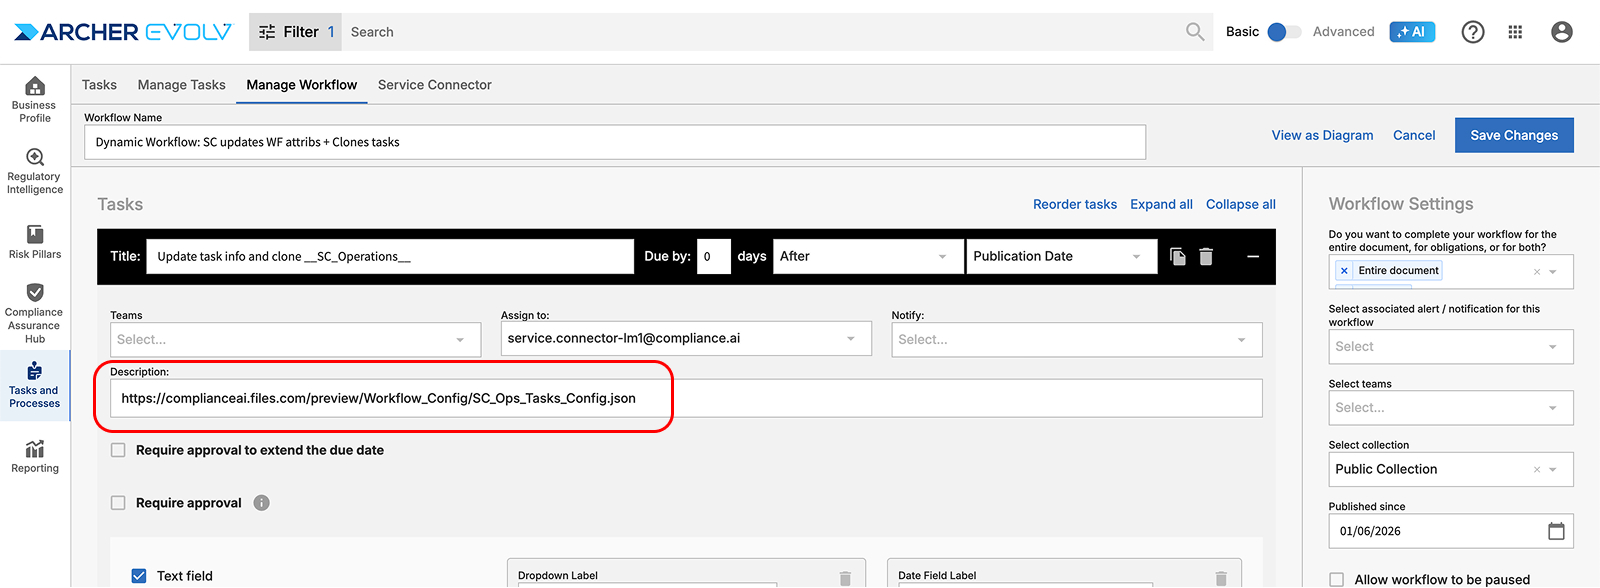This screenshot has height=588, width=1600.
Task: Switch to the Manage Tasks tab
Action: pyautogui.click(x=181, y=85)
